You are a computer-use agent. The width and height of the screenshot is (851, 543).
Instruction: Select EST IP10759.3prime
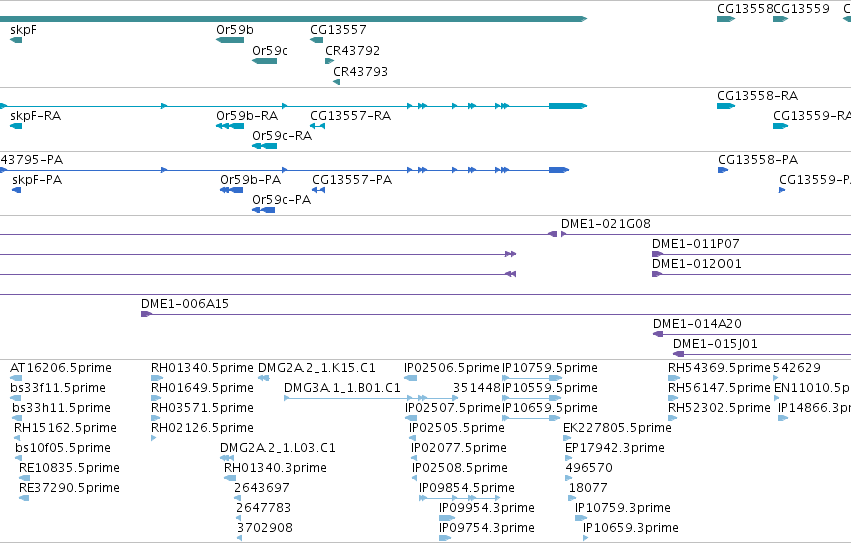[581, 519]
